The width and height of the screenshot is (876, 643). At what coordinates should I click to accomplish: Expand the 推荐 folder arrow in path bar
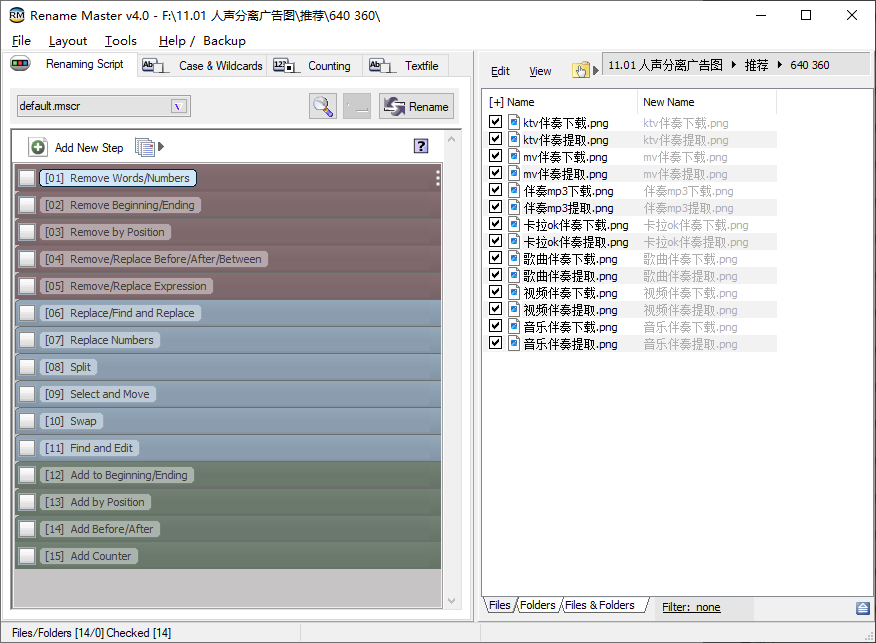(779, 65)
